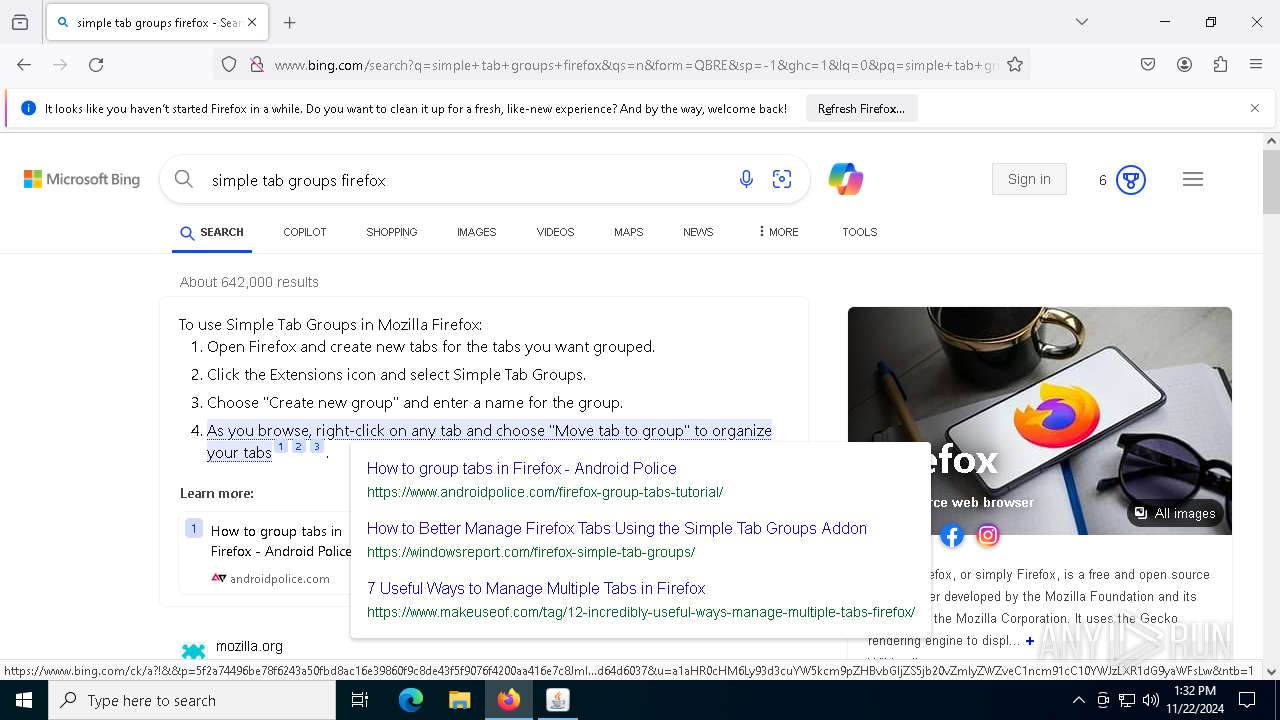The height and width of the screenshot is (720, 1280).
Task: Click the page vertical scrollbar thumb
Action: (x=1271, y=181)
